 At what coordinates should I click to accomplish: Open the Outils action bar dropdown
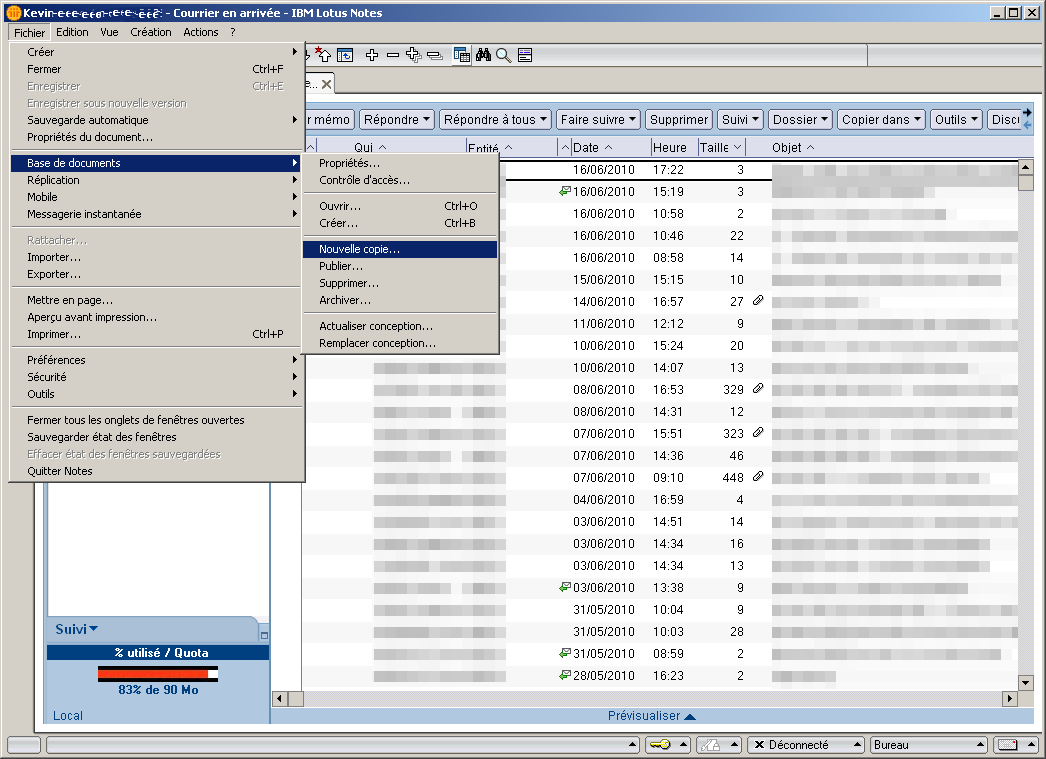click(957, 119)
